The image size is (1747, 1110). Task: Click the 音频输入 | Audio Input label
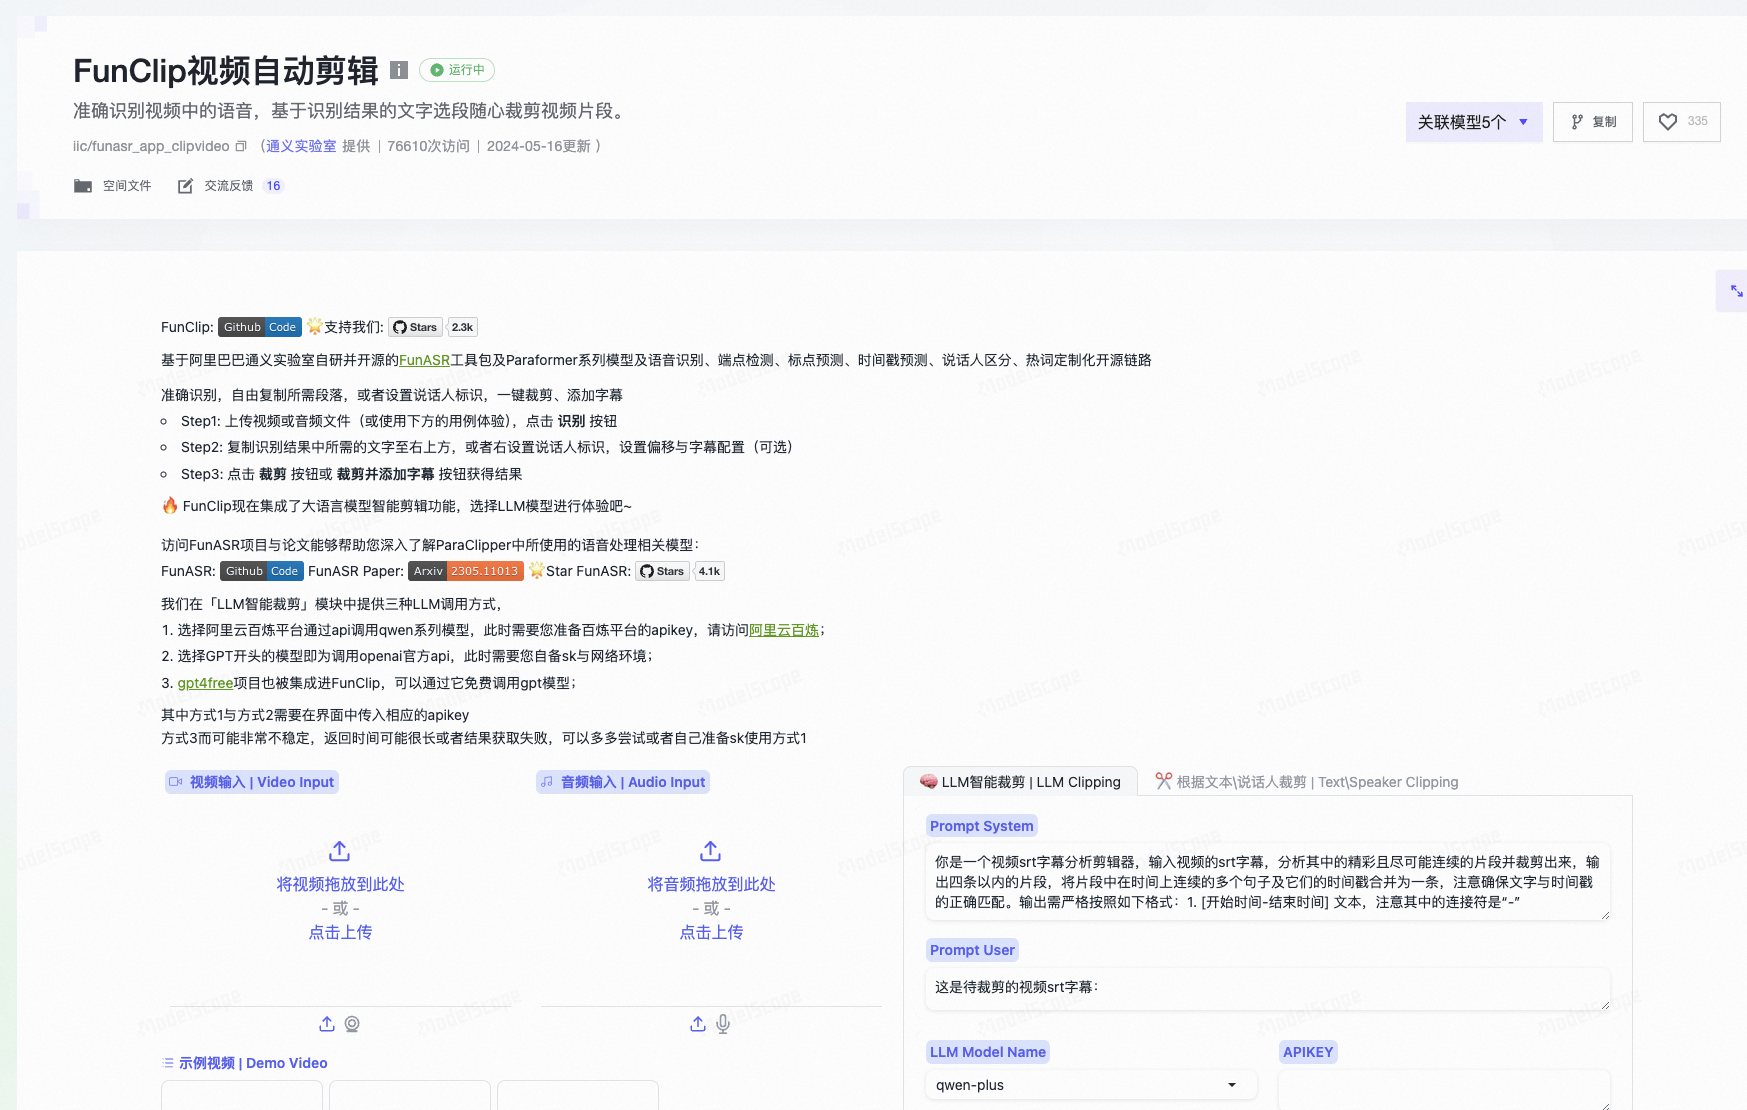pos(623,782)
